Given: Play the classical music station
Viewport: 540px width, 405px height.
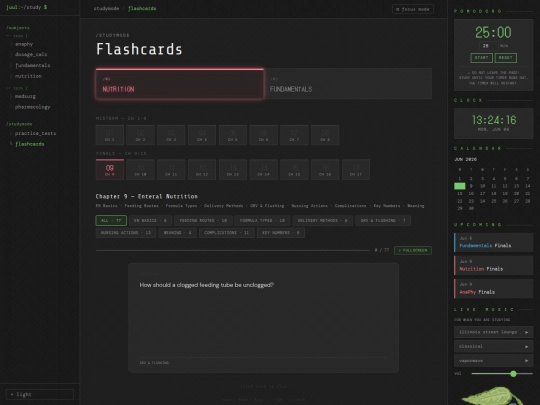Looking at the screenshot, I should [493, 346].
